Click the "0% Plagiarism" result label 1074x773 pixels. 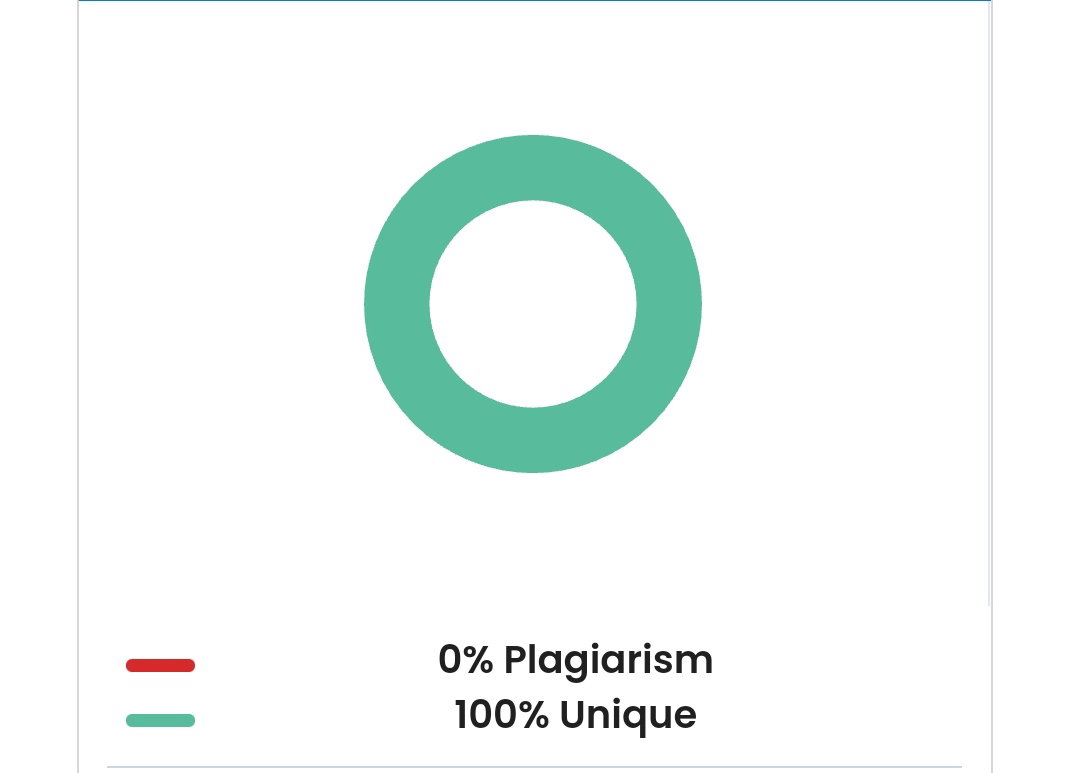575,660
